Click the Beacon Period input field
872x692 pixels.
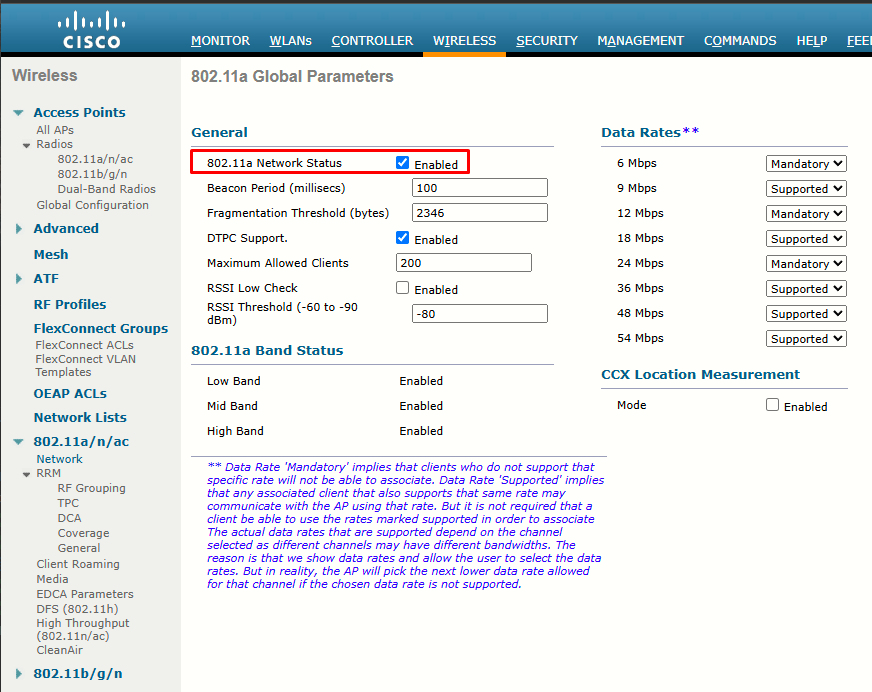click(479, 187)
